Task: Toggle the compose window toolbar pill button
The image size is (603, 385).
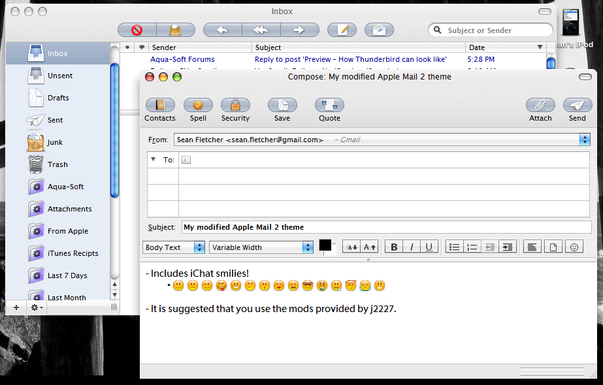Action: coord(585,77)
